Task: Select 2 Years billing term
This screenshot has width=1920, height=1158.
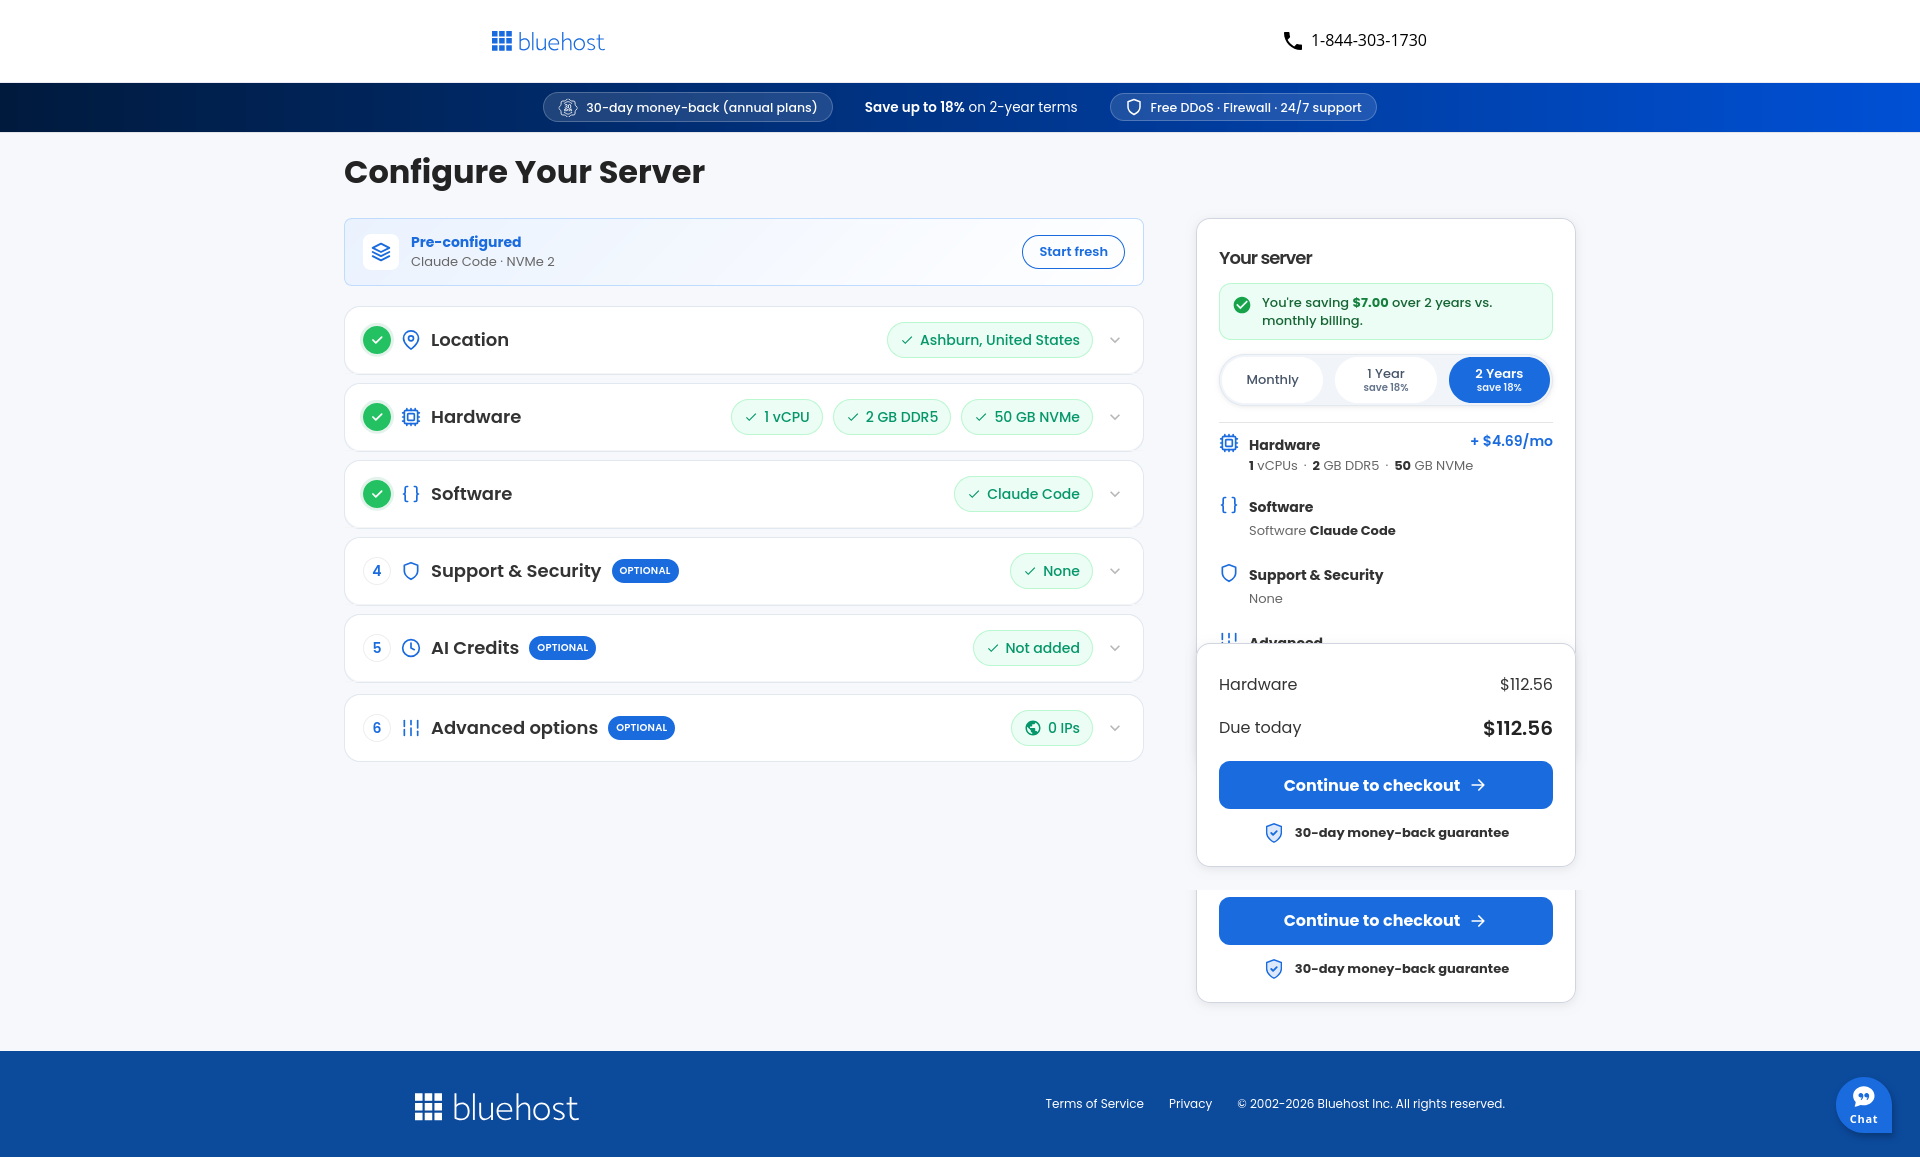Action: click(x=1499, y=380)
